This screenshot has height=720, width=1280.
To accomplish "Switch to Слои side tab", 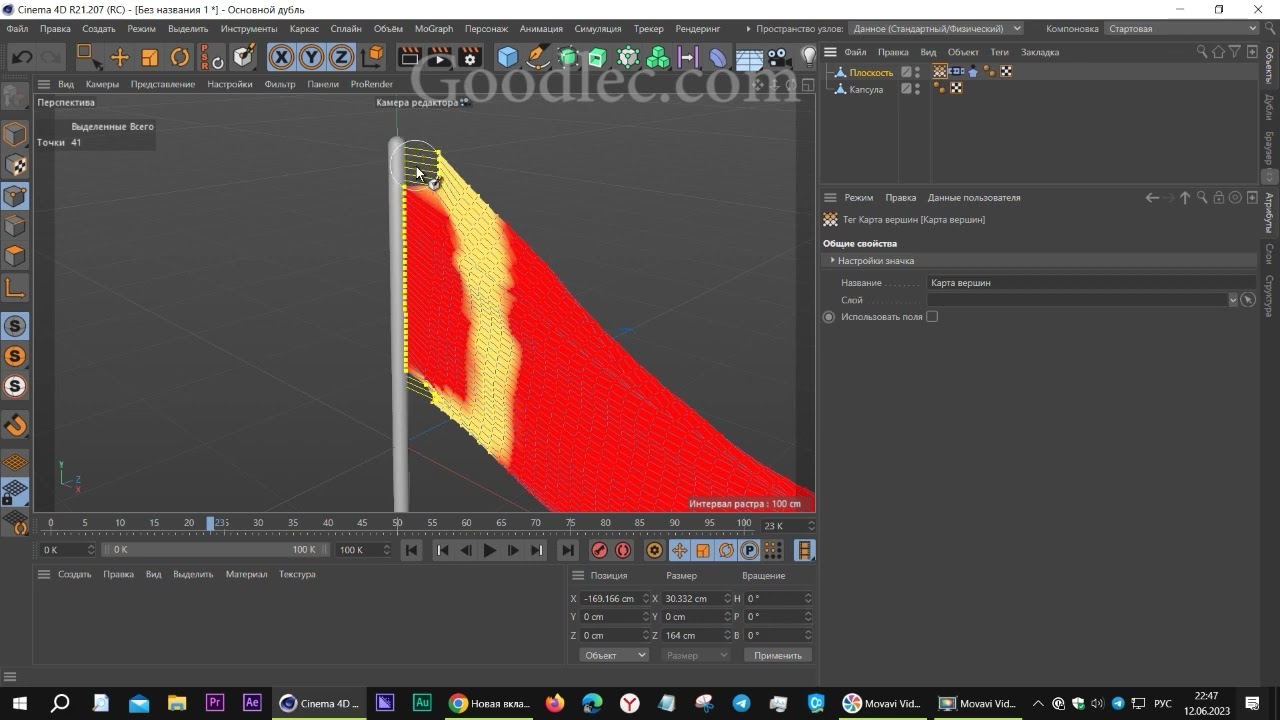I will tap(1269, 253).
